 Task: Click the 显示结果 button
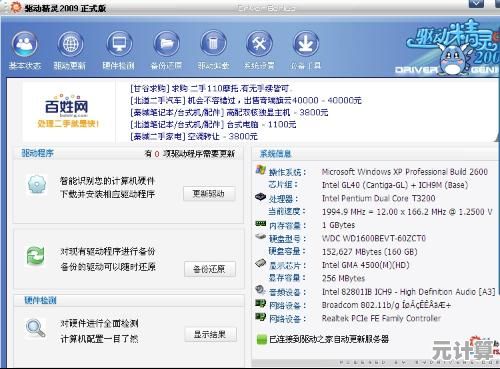point(210,334)
